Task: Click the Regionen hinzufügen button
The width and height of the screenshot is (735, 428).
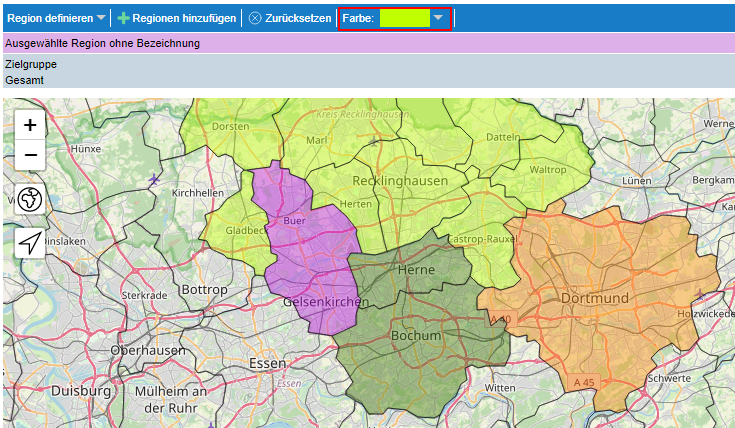Action: [x=177, y=18]
